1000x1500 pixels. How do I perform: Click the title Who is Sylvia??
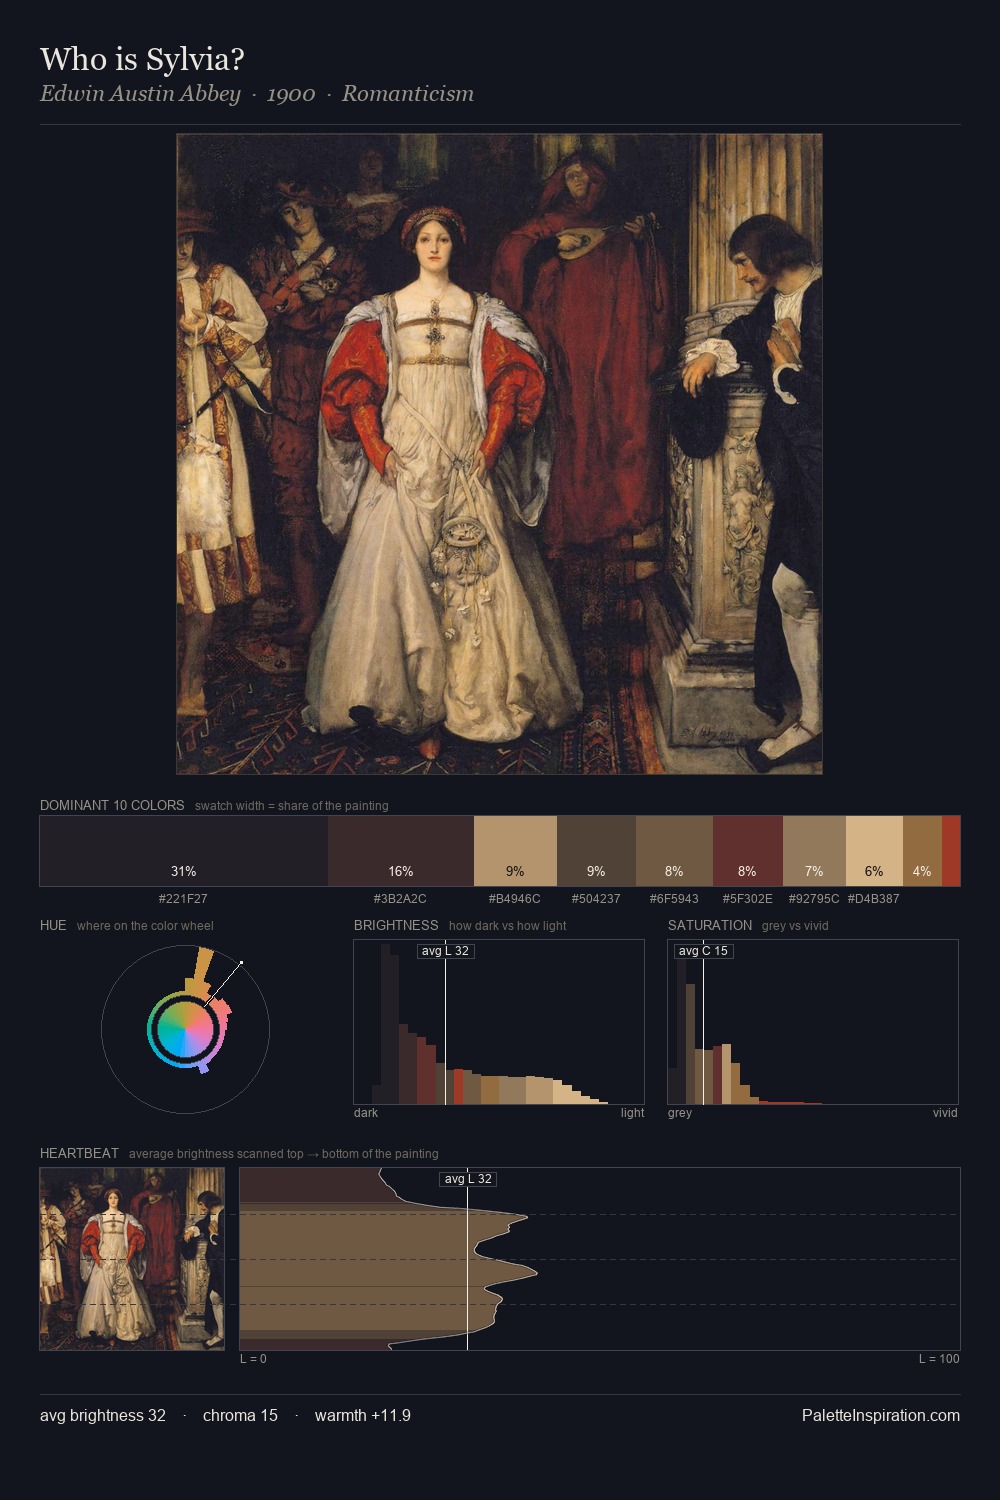[142, 59]
